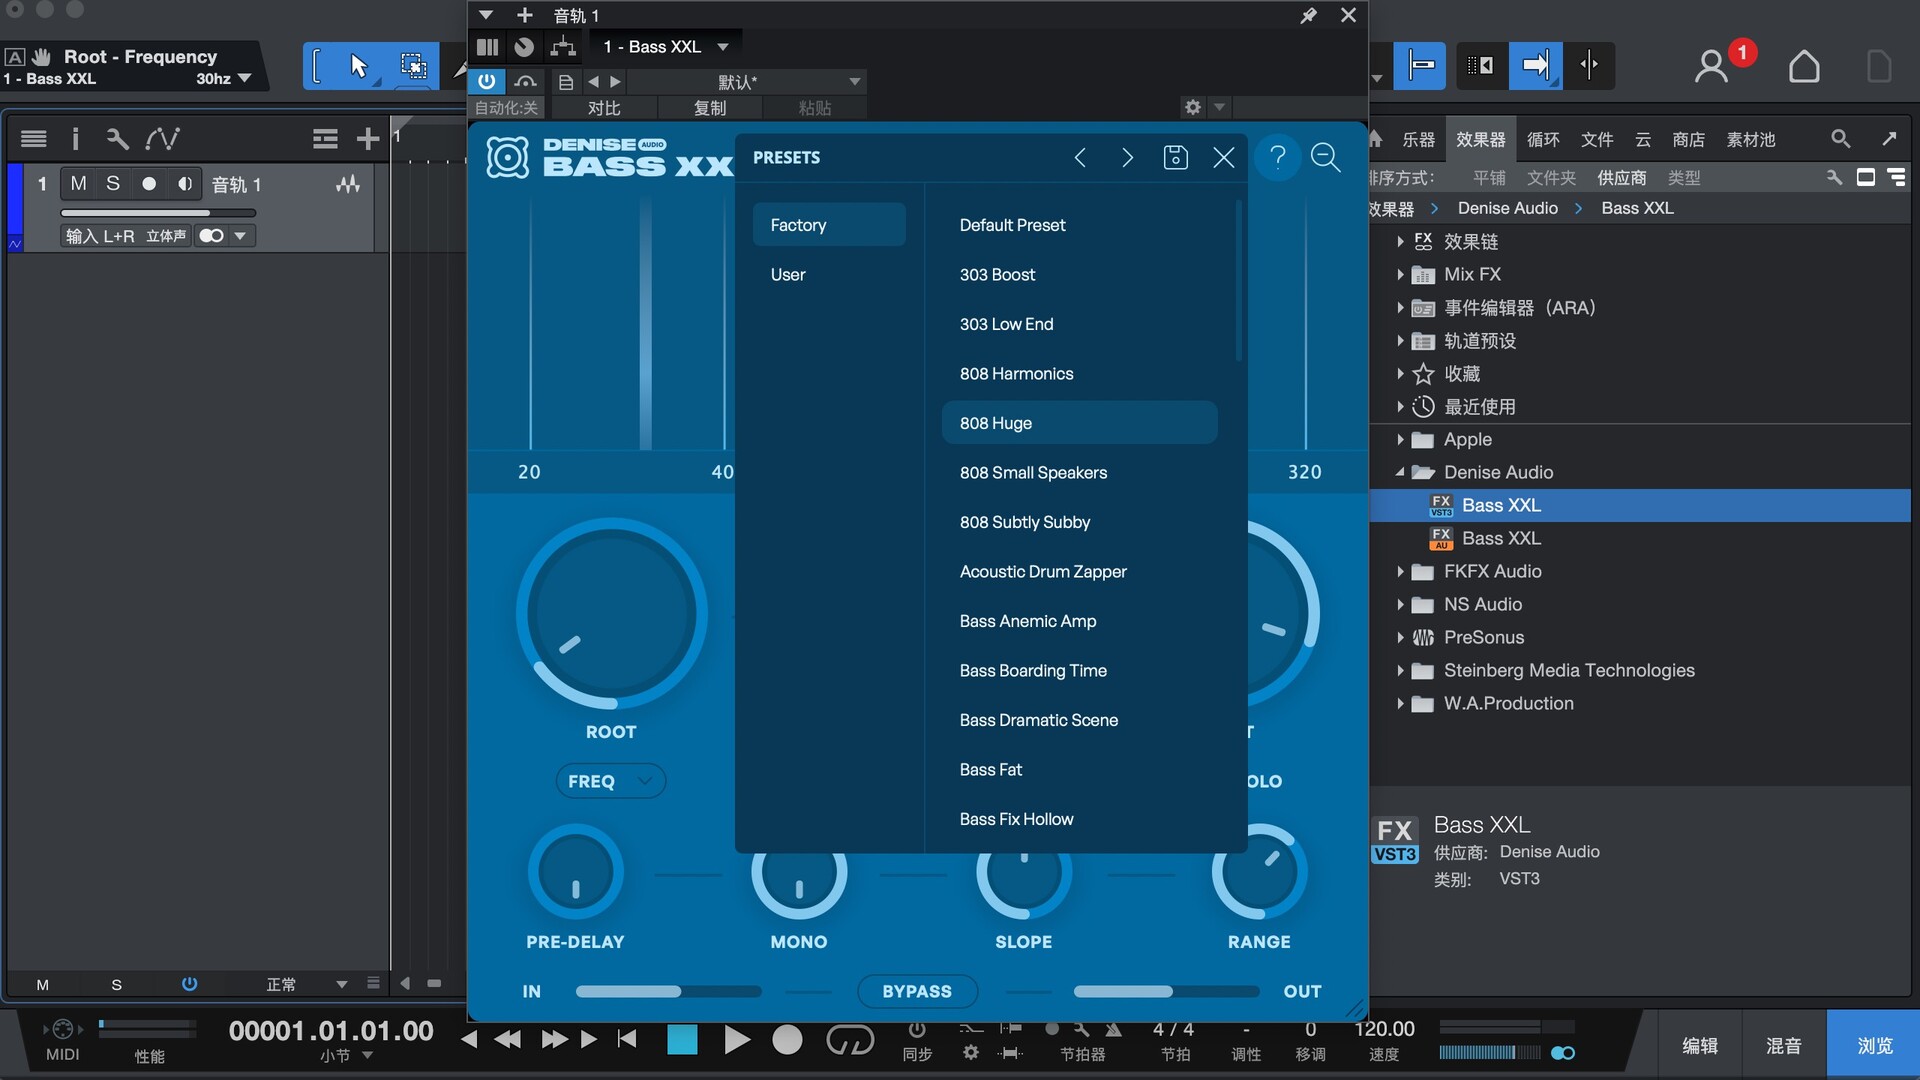Open plugin help question mark
1920x1080 pixels.
point(1277,157)
